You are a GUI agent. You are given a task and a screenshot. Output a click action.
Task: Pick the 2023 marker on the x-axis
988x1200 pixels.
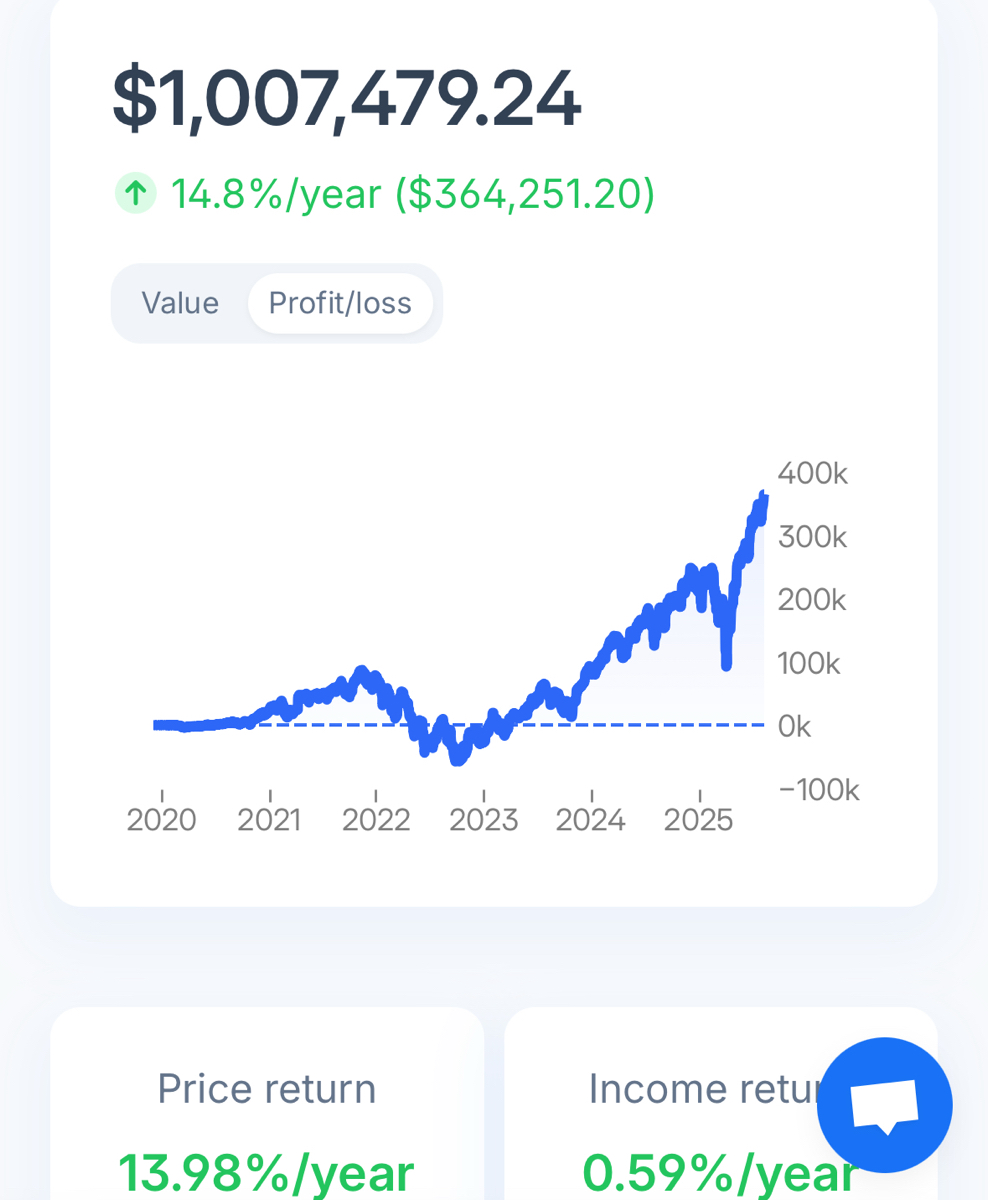484,820
